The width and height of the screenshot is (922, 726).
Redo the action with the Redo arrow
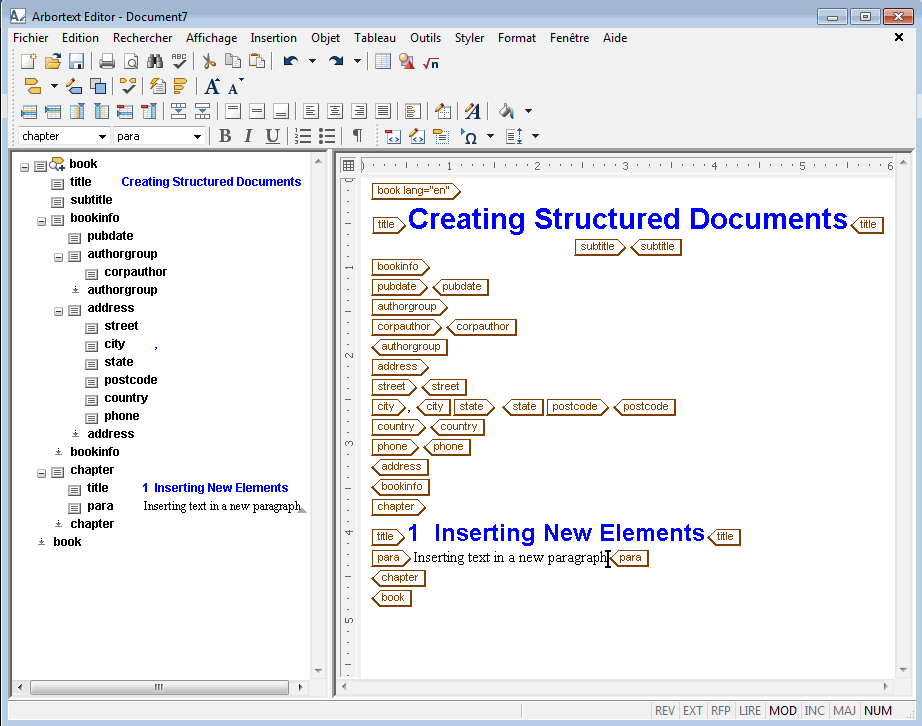[336, 61]
